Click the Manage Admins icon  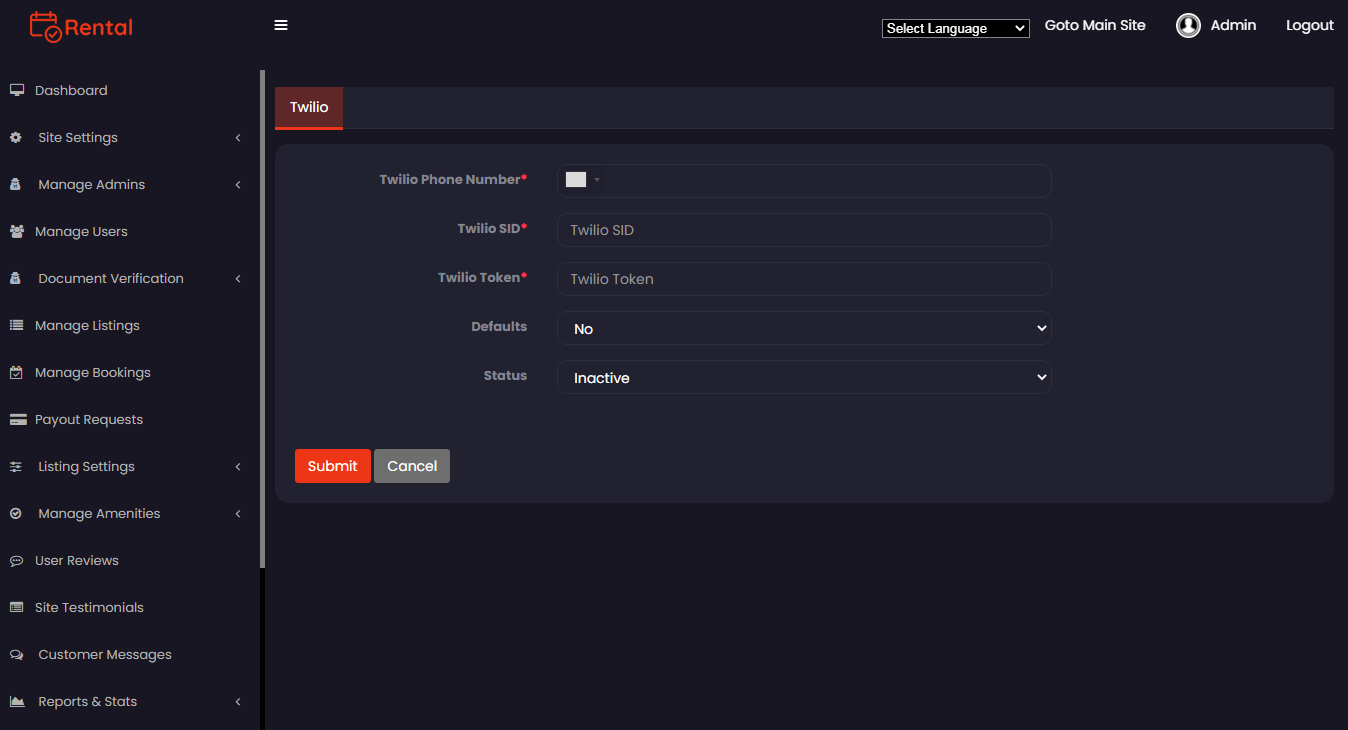pyautogui.click(x=16, y=184)
